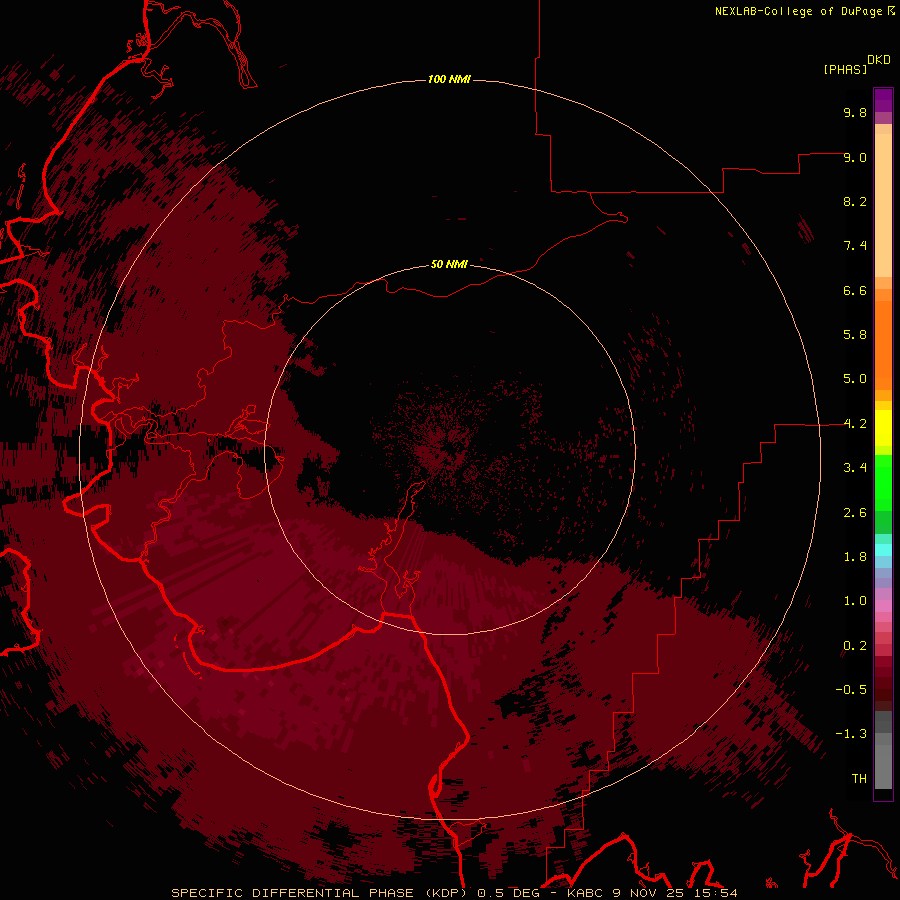Pick the bright green color bar segment

coord(883,482)
